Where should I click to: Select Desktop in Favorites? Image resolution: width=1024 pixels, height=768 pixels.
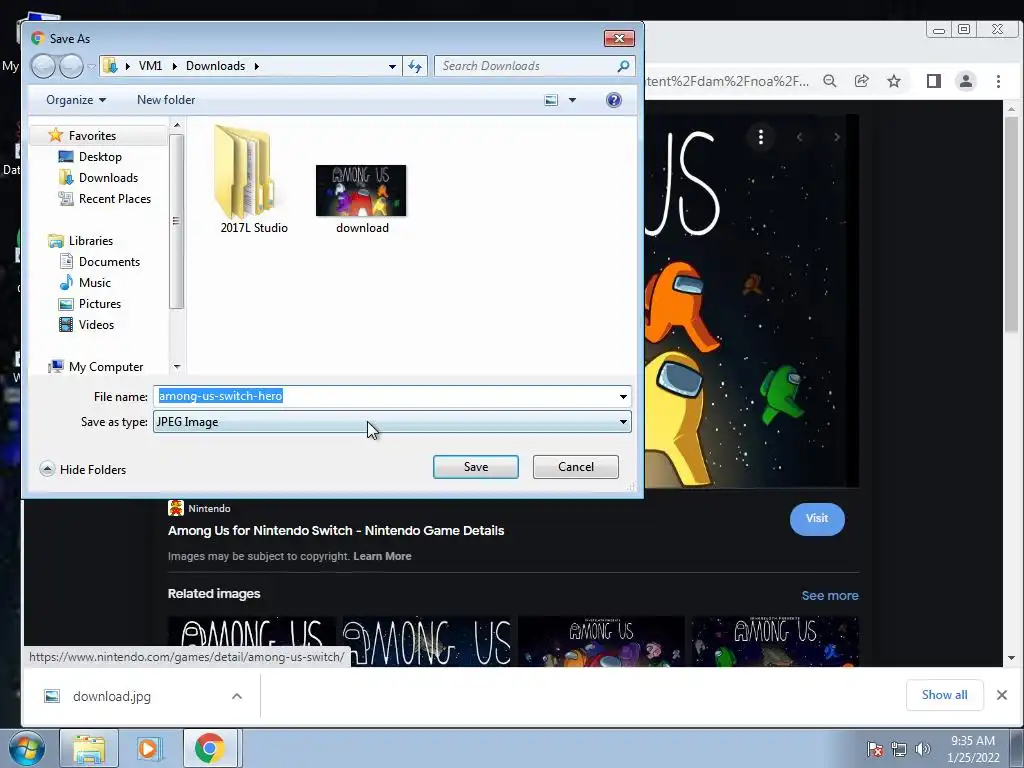(x=100, y=157)
